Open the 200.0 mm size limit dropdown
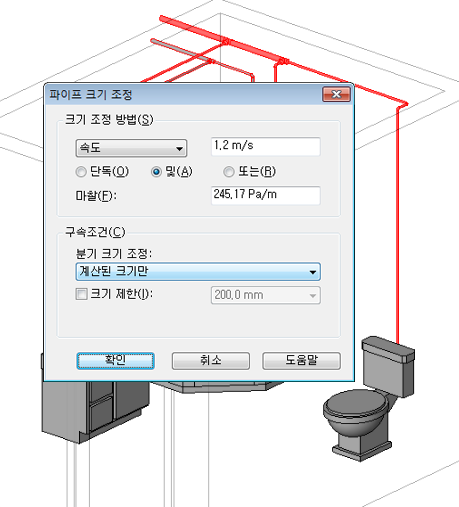459x507 pixels. click(x=266, y=295)
